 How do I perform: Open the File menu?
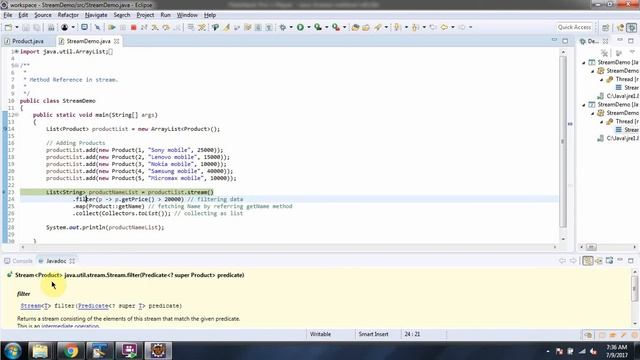[x=8, y=15]
